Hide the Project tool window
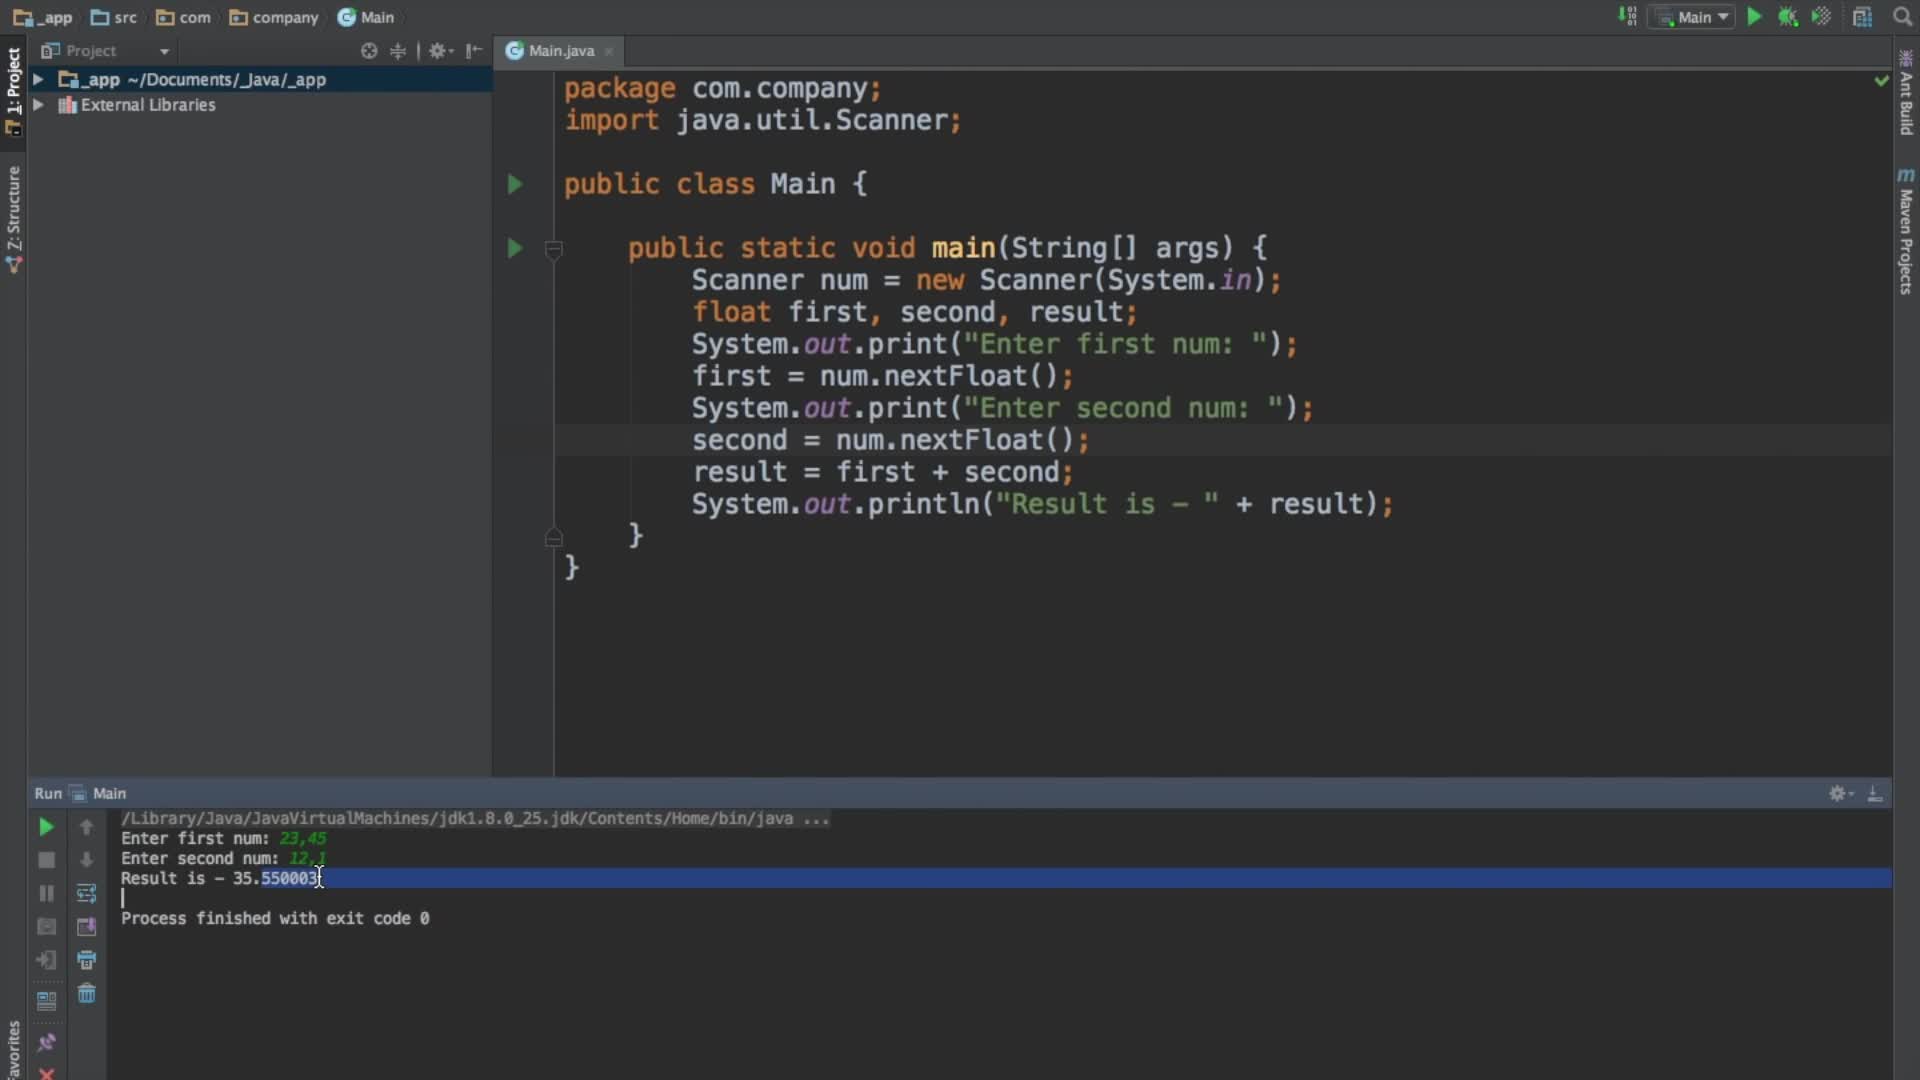The width and height of the screenshot is (1920, 1080). (x=474, y=51)
